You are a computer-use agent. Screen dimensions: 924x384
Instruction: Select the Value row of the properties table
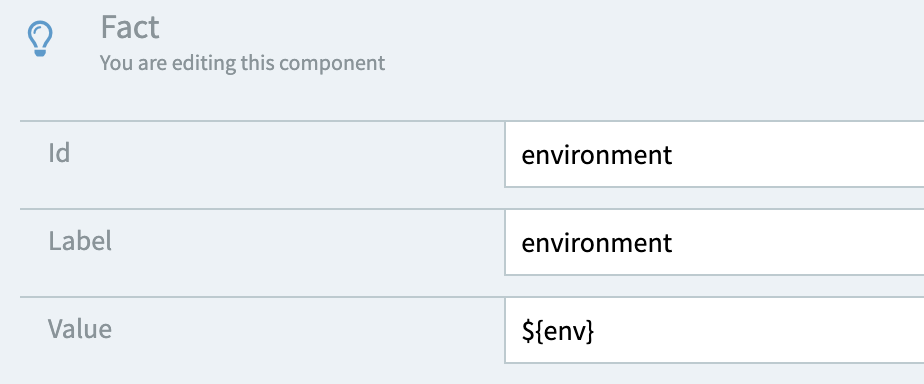click(472, 330)
